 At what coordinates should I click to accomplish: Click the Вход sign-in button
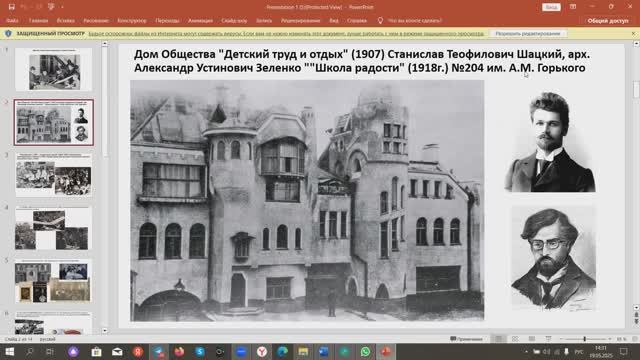[551, 7]
